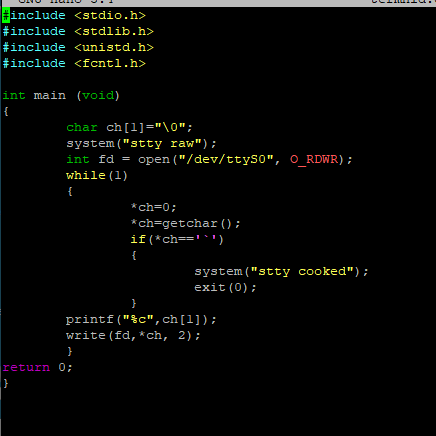
Task: Click the line '#include <stdlib.h>'
Action: (x=78, y=31)
